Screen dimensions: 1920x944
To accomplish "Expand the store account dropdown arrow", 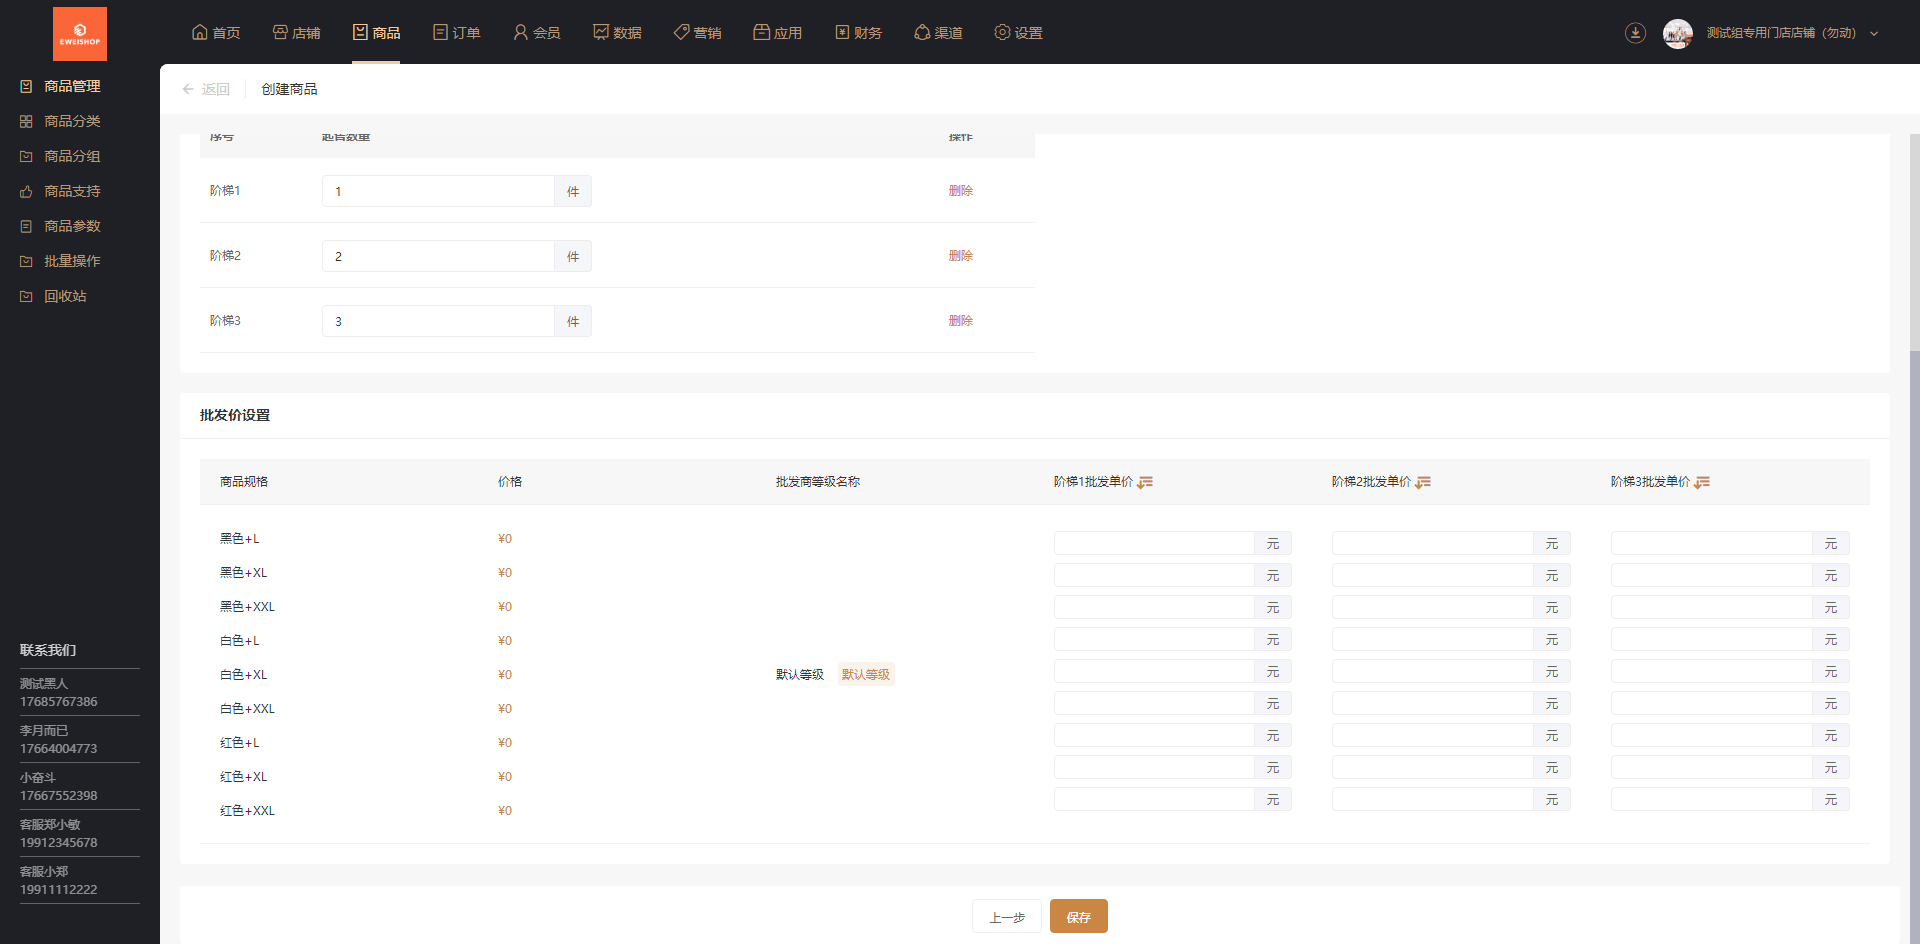I will click(1874, 33).
